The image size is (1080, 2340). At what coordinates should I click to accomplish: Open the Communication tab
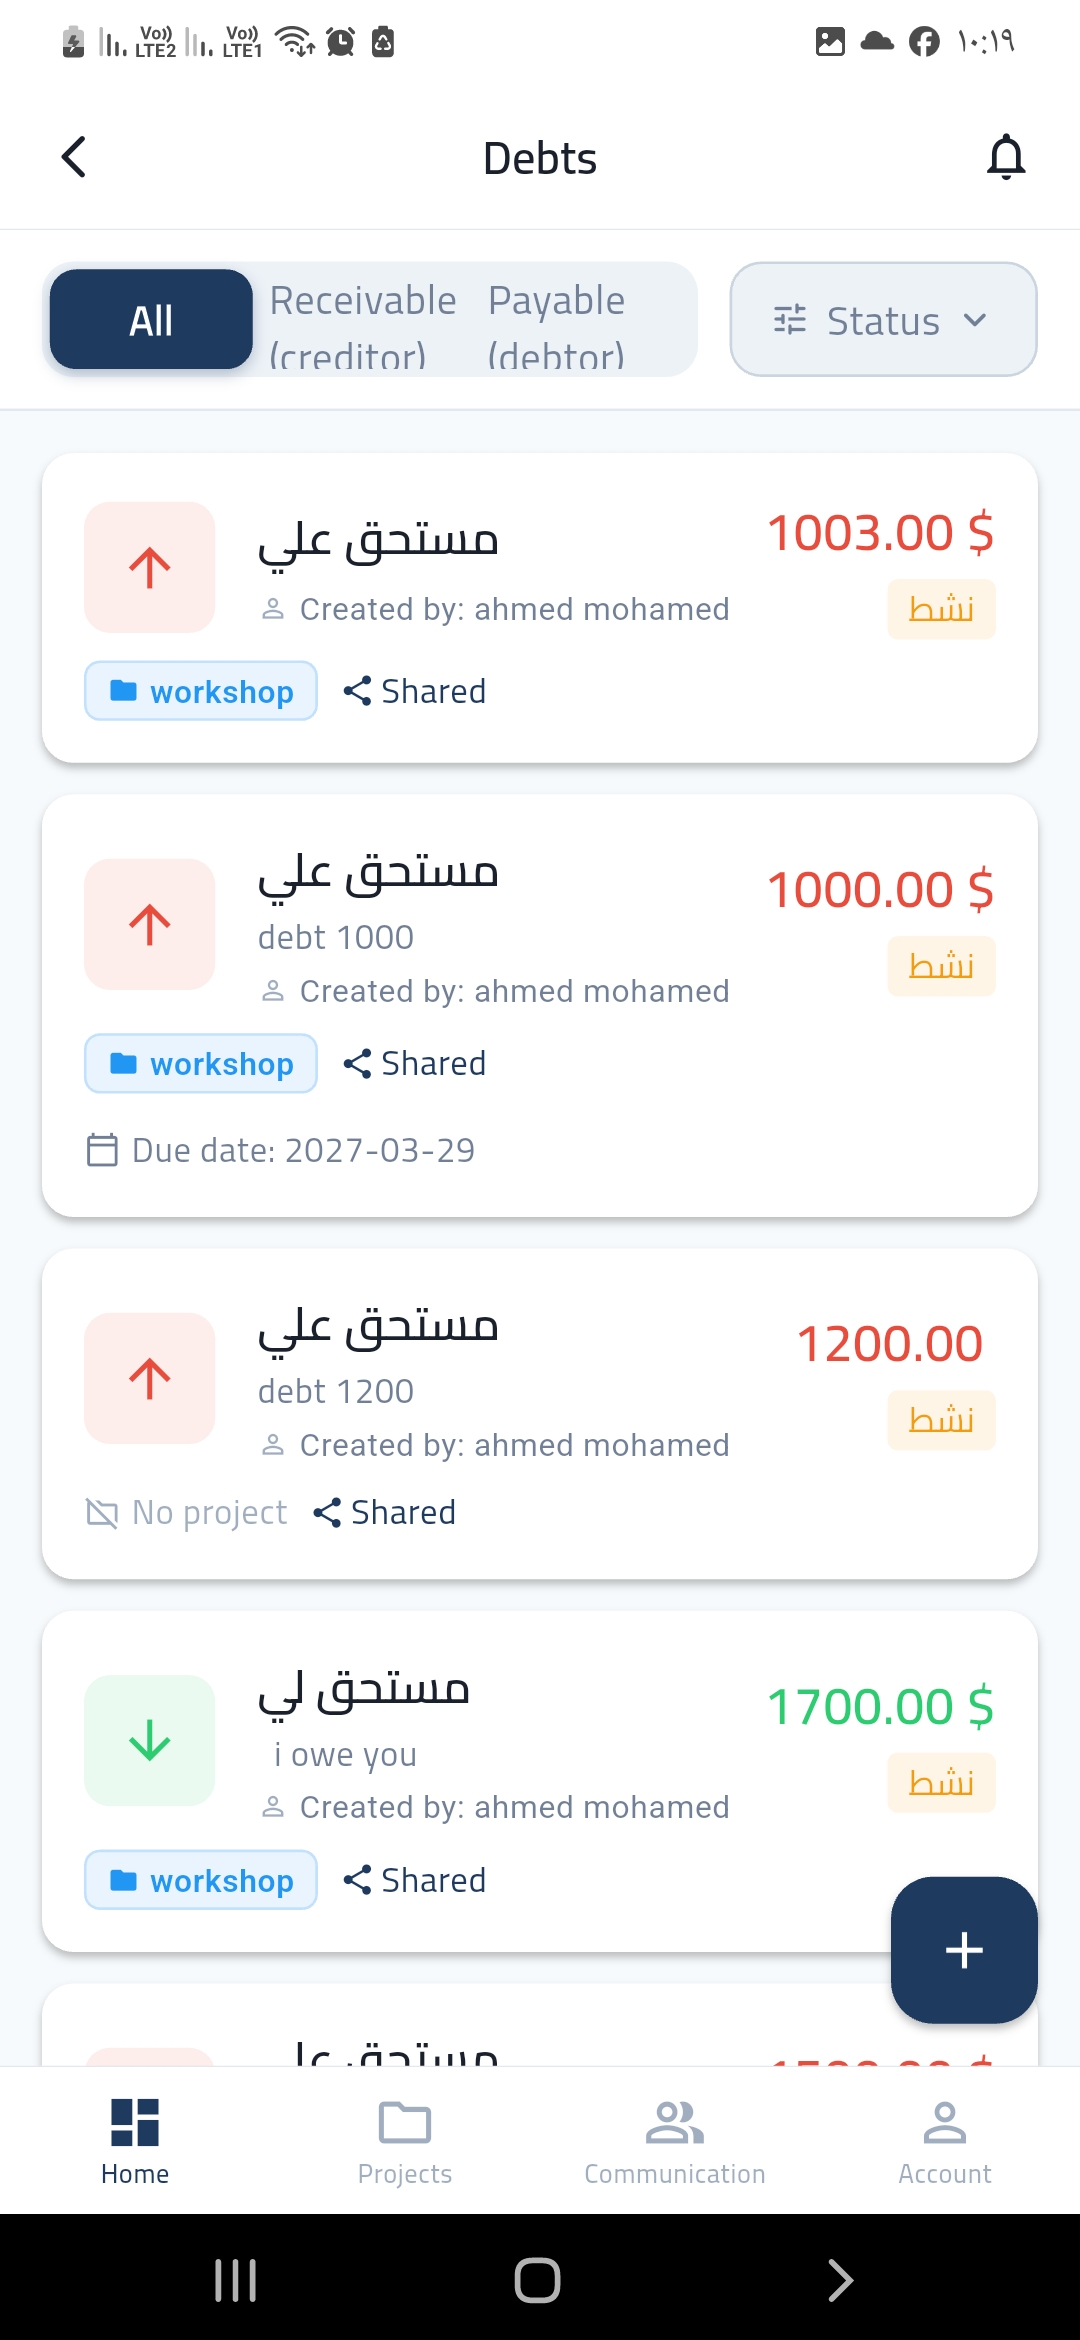(x=675, y=2142)
